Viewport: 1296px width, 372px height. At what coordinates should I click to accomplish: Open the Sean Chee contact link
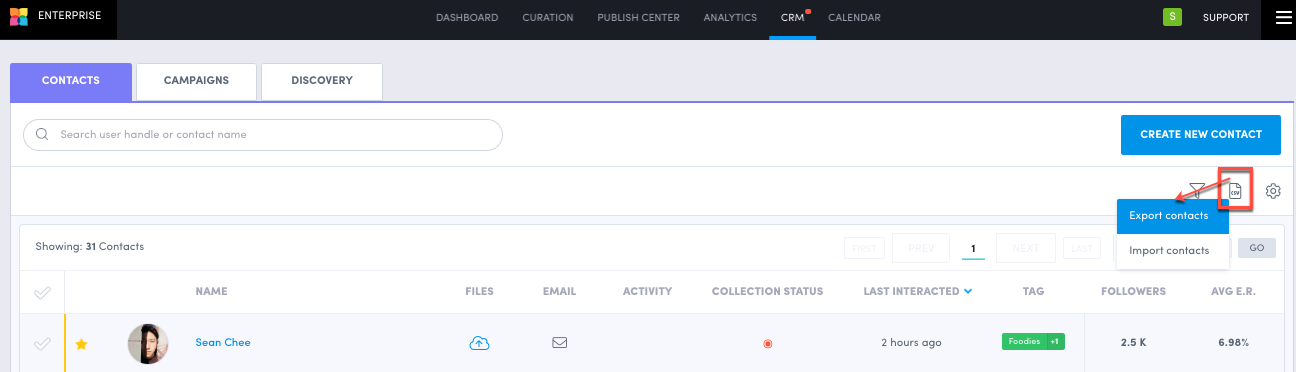click(223, 343)
